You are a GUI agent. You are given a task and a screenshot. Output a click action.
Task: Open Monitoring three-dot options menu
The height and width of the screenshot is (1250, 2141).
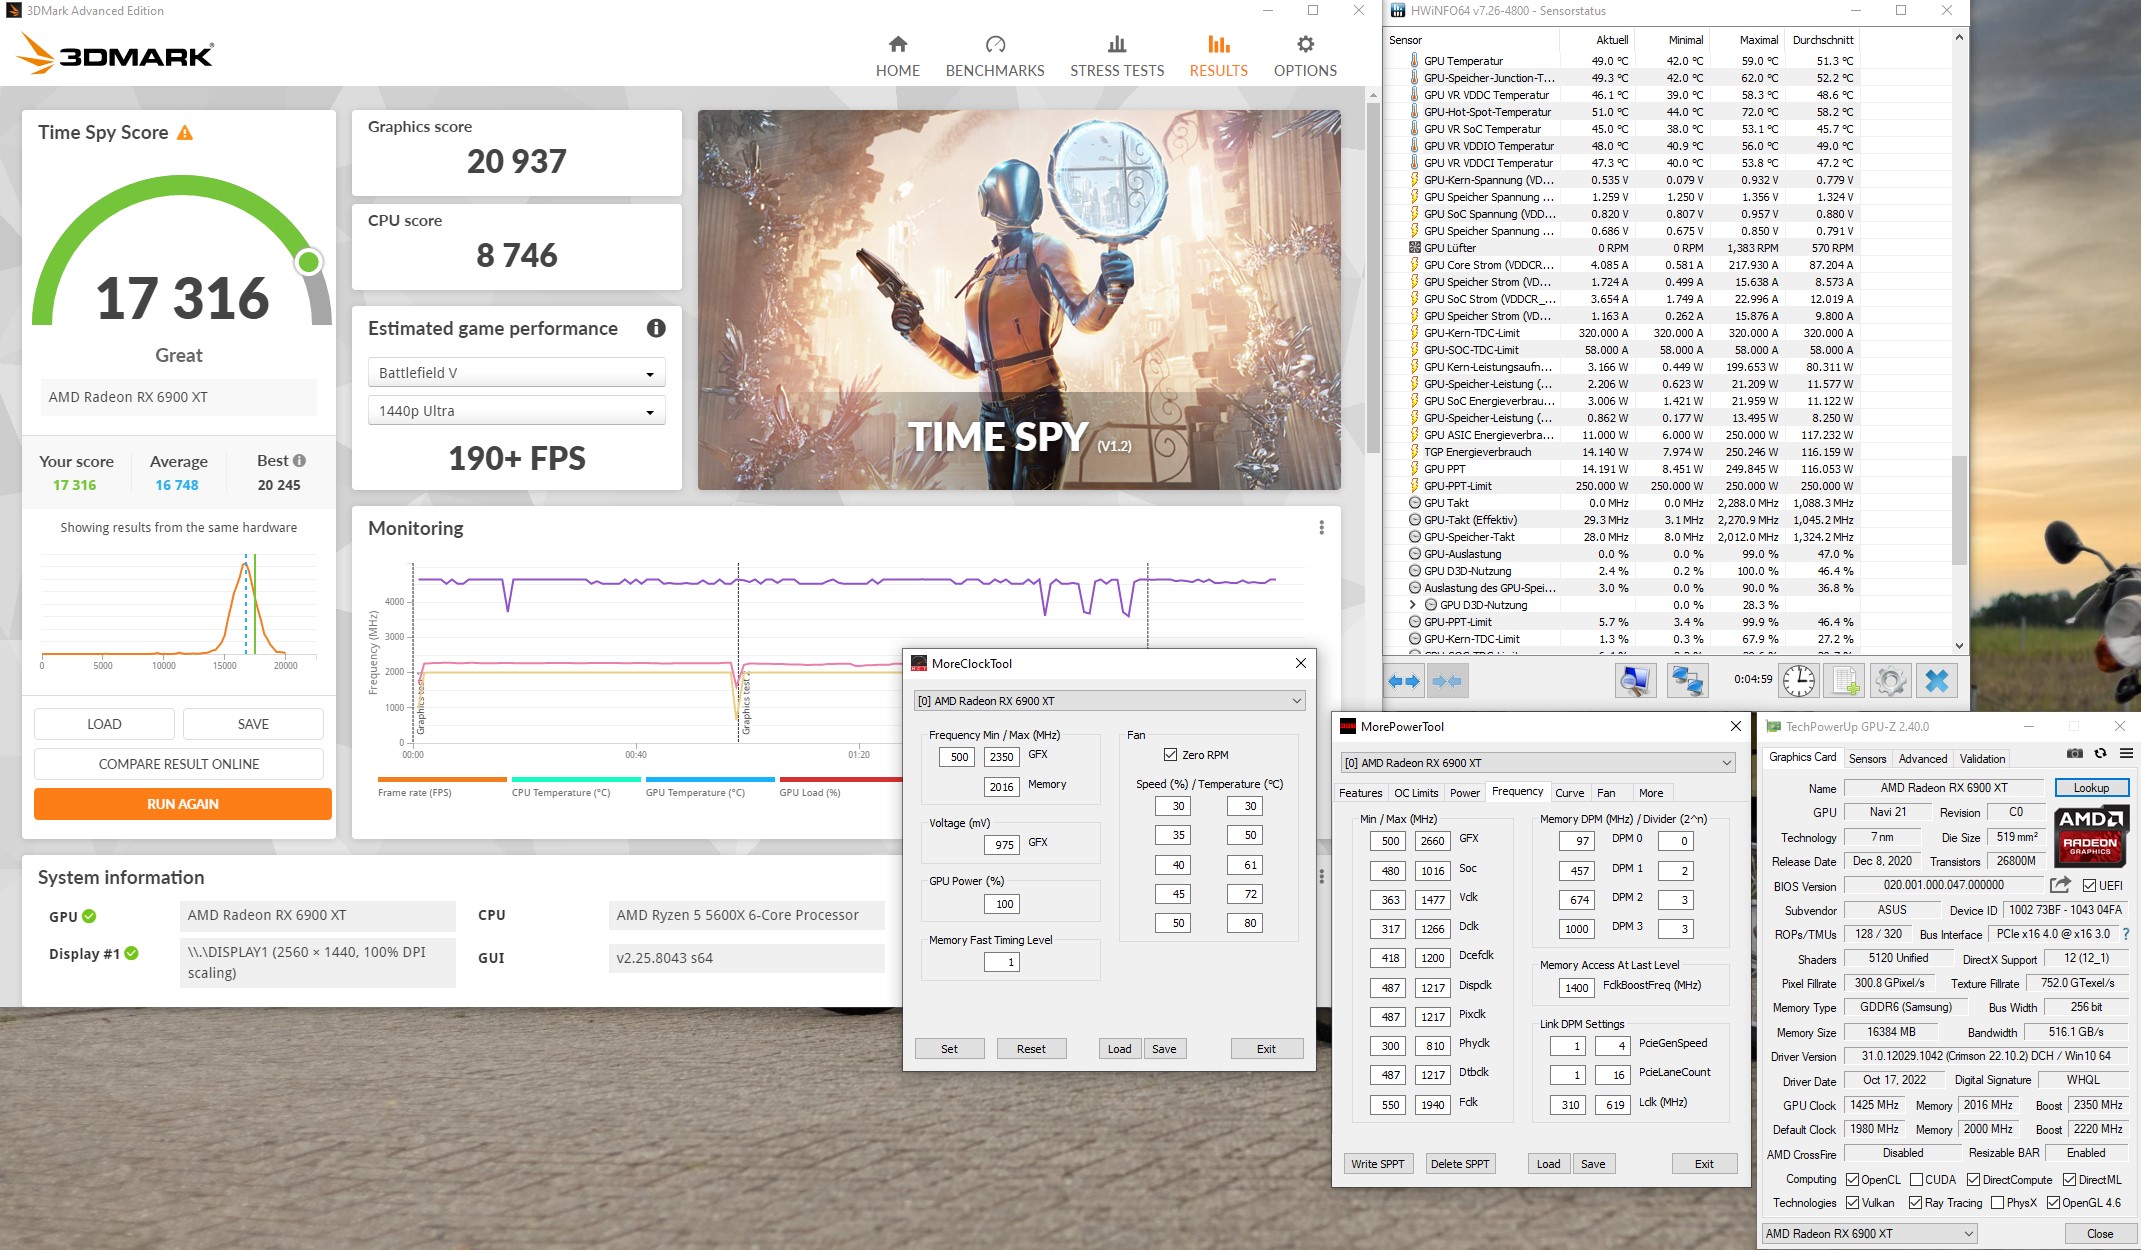[x=1321, y=528]
